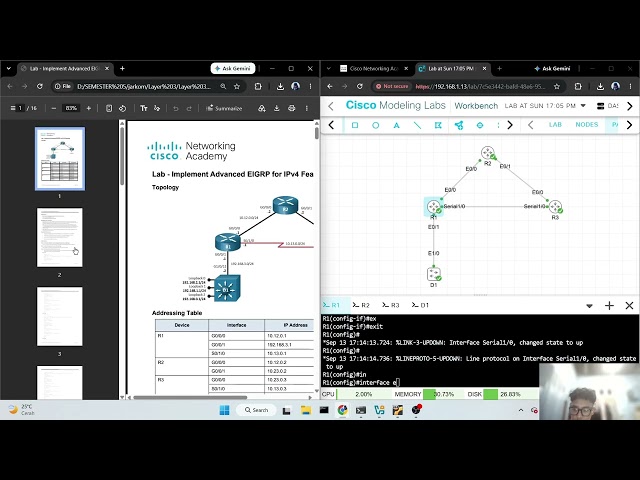Click Ask Gemini in CML browser window
Viewport: 640px width, 480px height.
(x=552, y=69)
